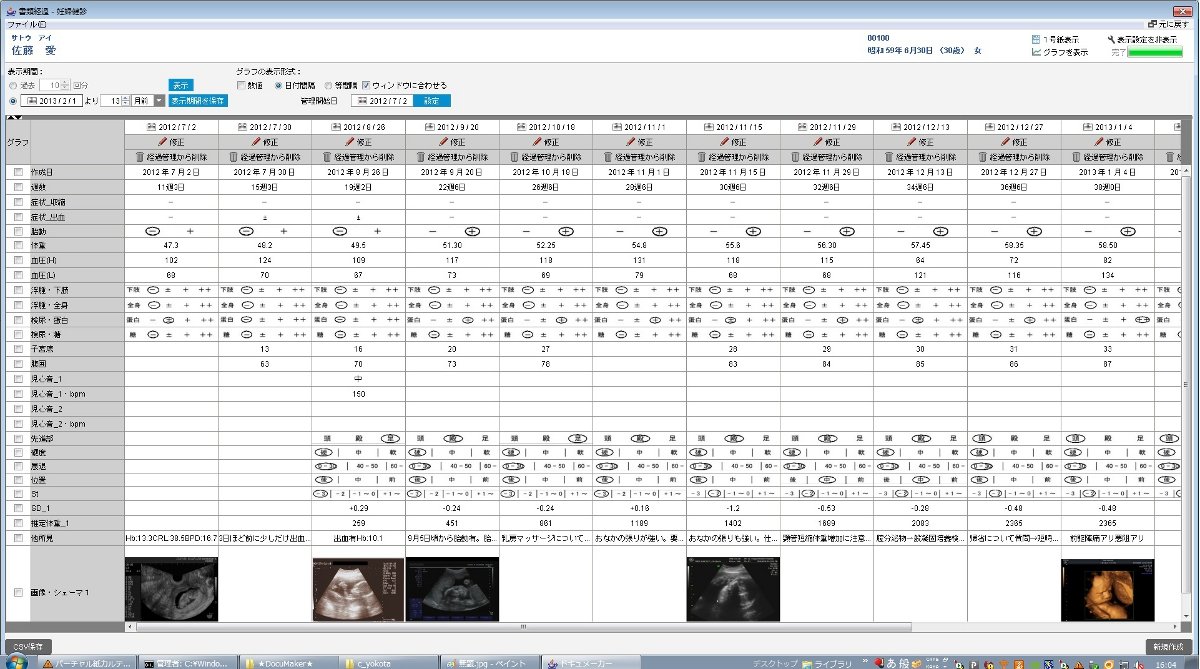Click blue 表示 button
The width and height of the screenshot is (1200, 669).
point(180,85)
